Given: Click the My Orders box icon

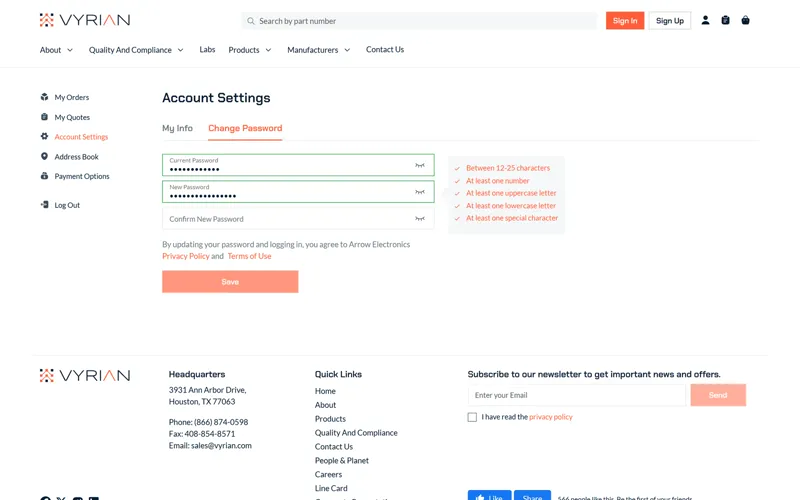Looking at the screenshot, I should [44, 97].
